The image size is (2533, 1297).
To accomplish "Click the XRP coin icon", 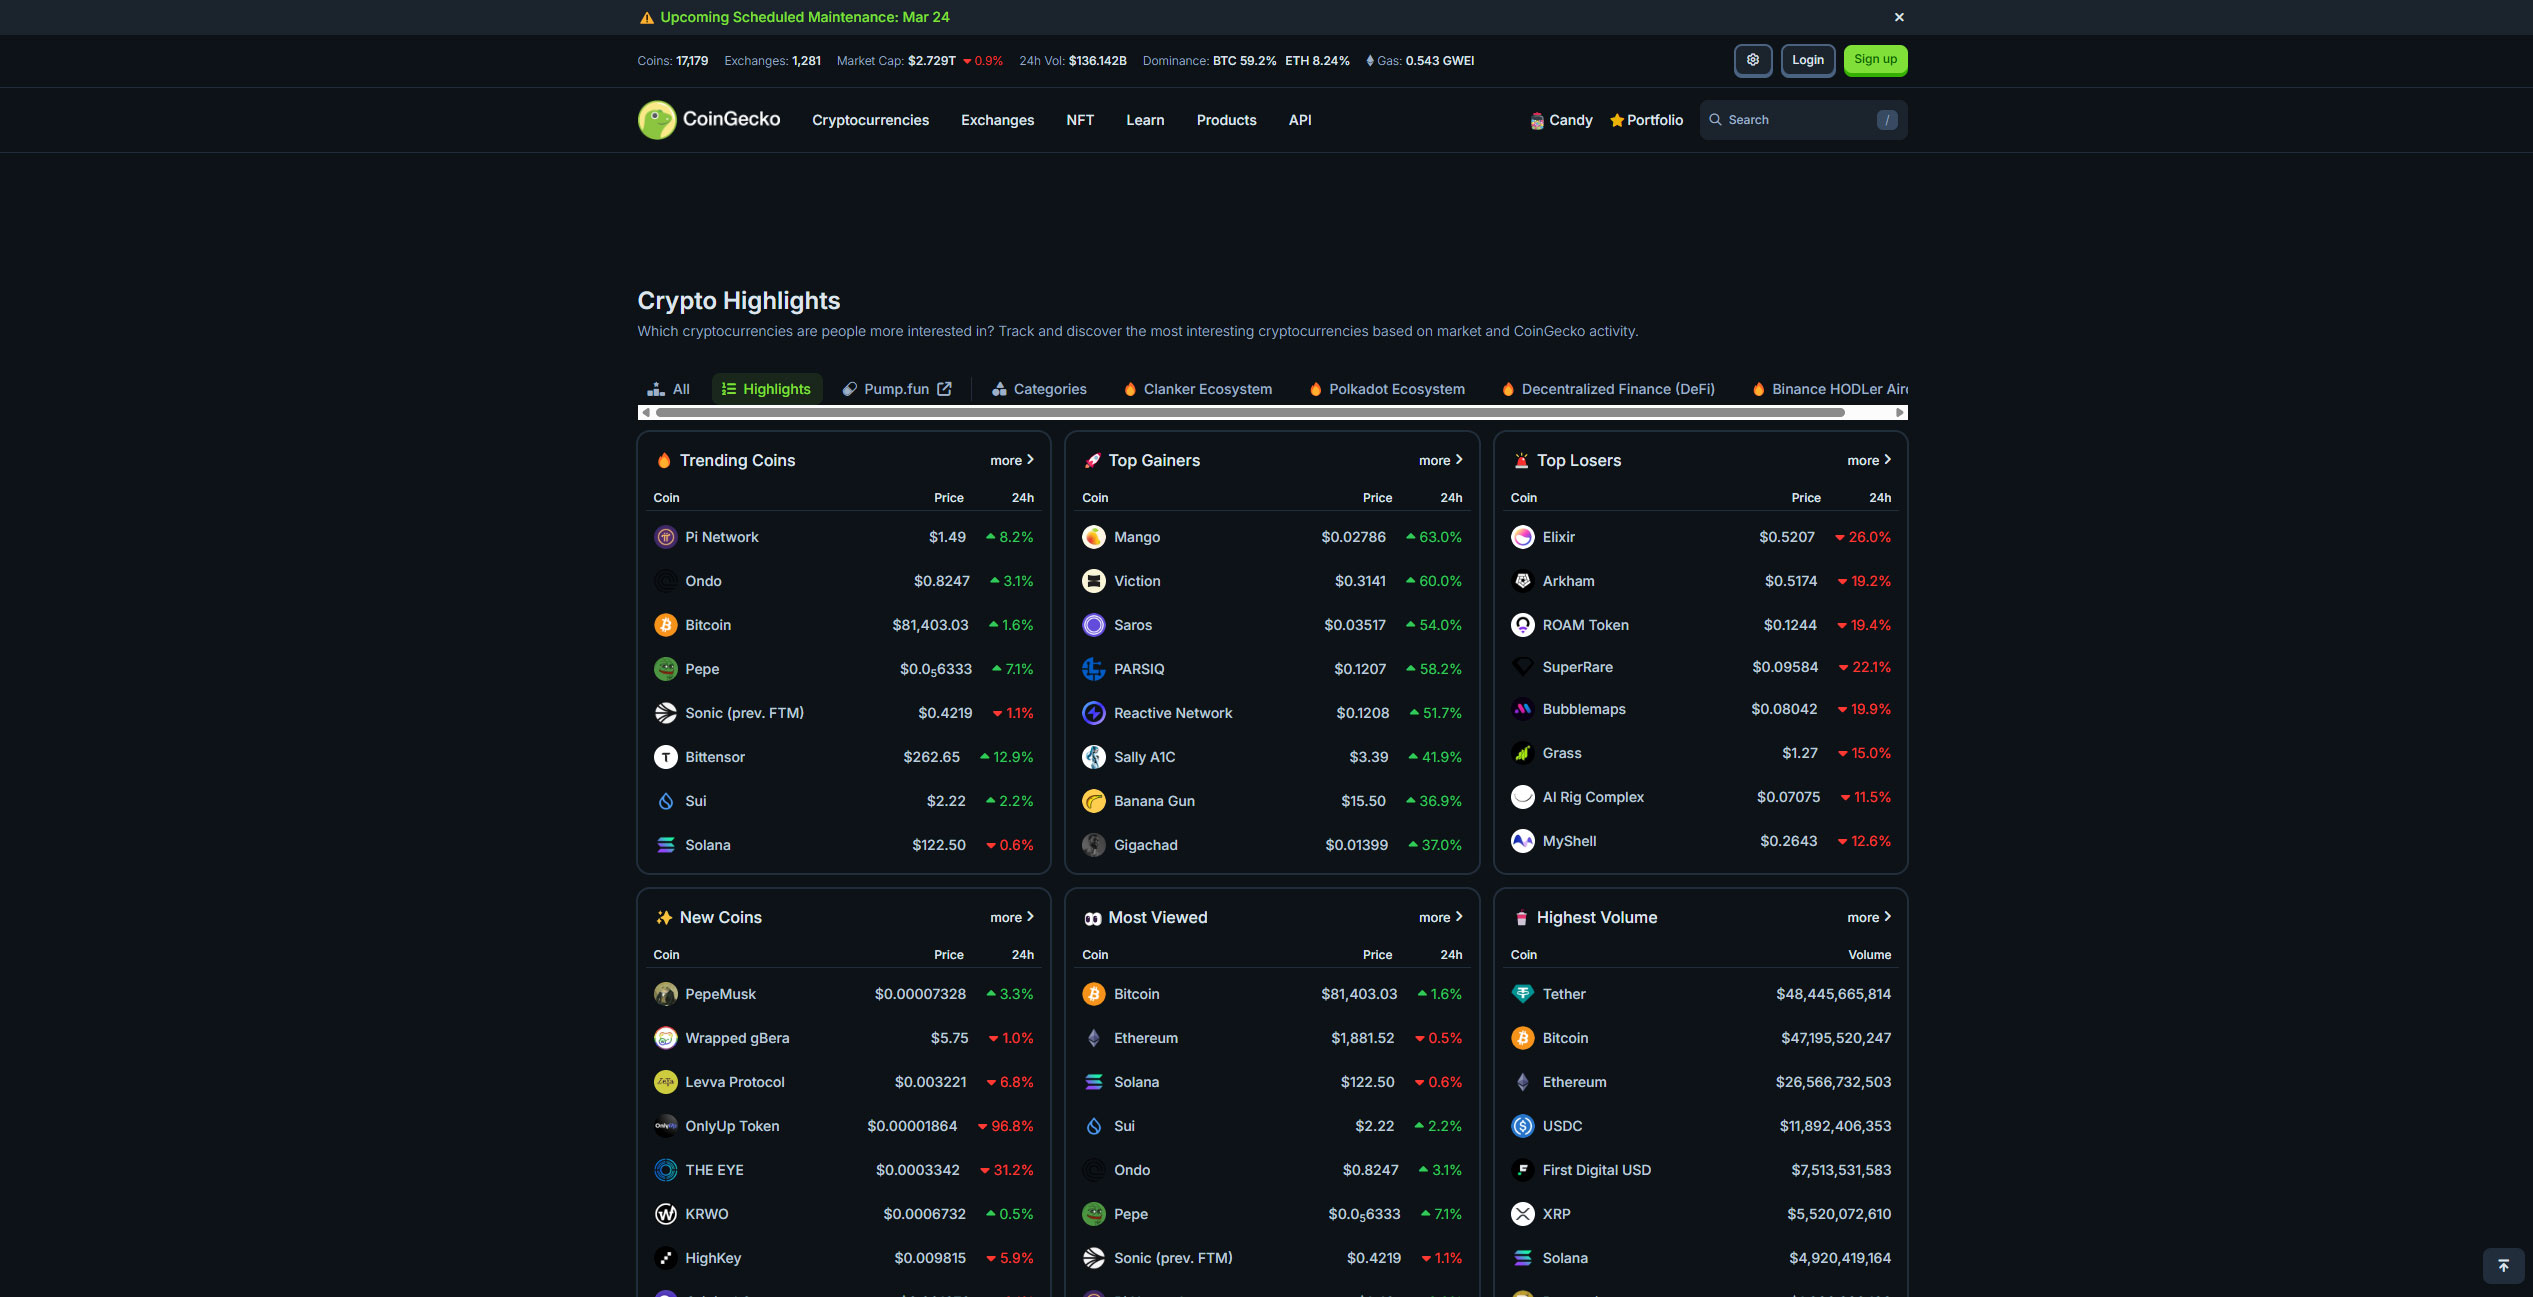I will click(1523, 1214).
